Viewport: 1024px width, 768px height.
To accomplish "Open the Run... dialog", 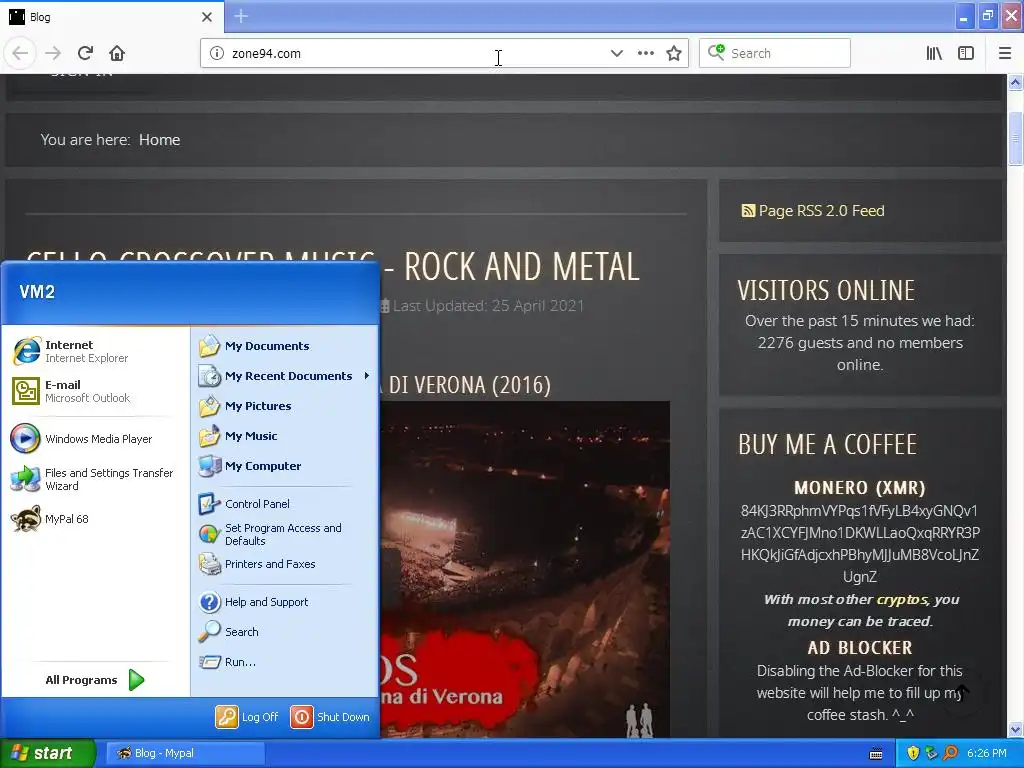I will 285,662.
